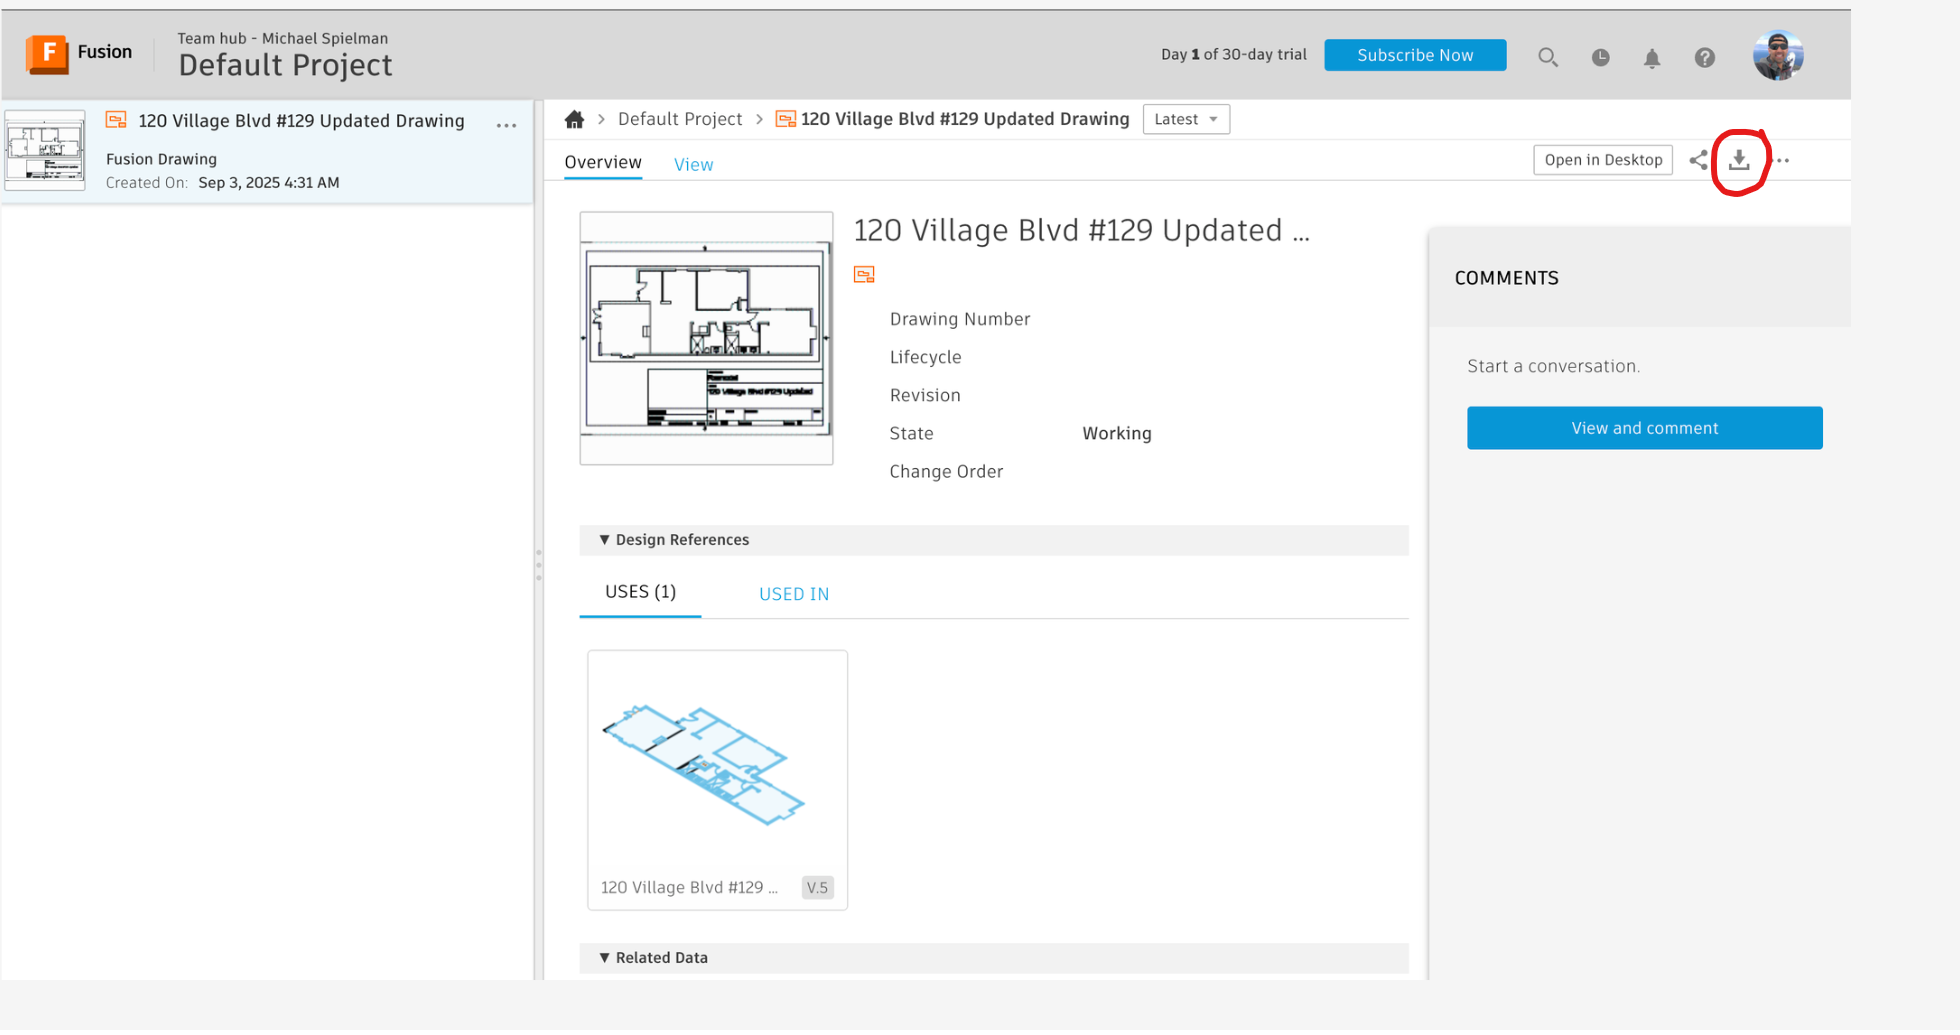
Task: Click the 'Change Order' label
Action: (946, 472)
